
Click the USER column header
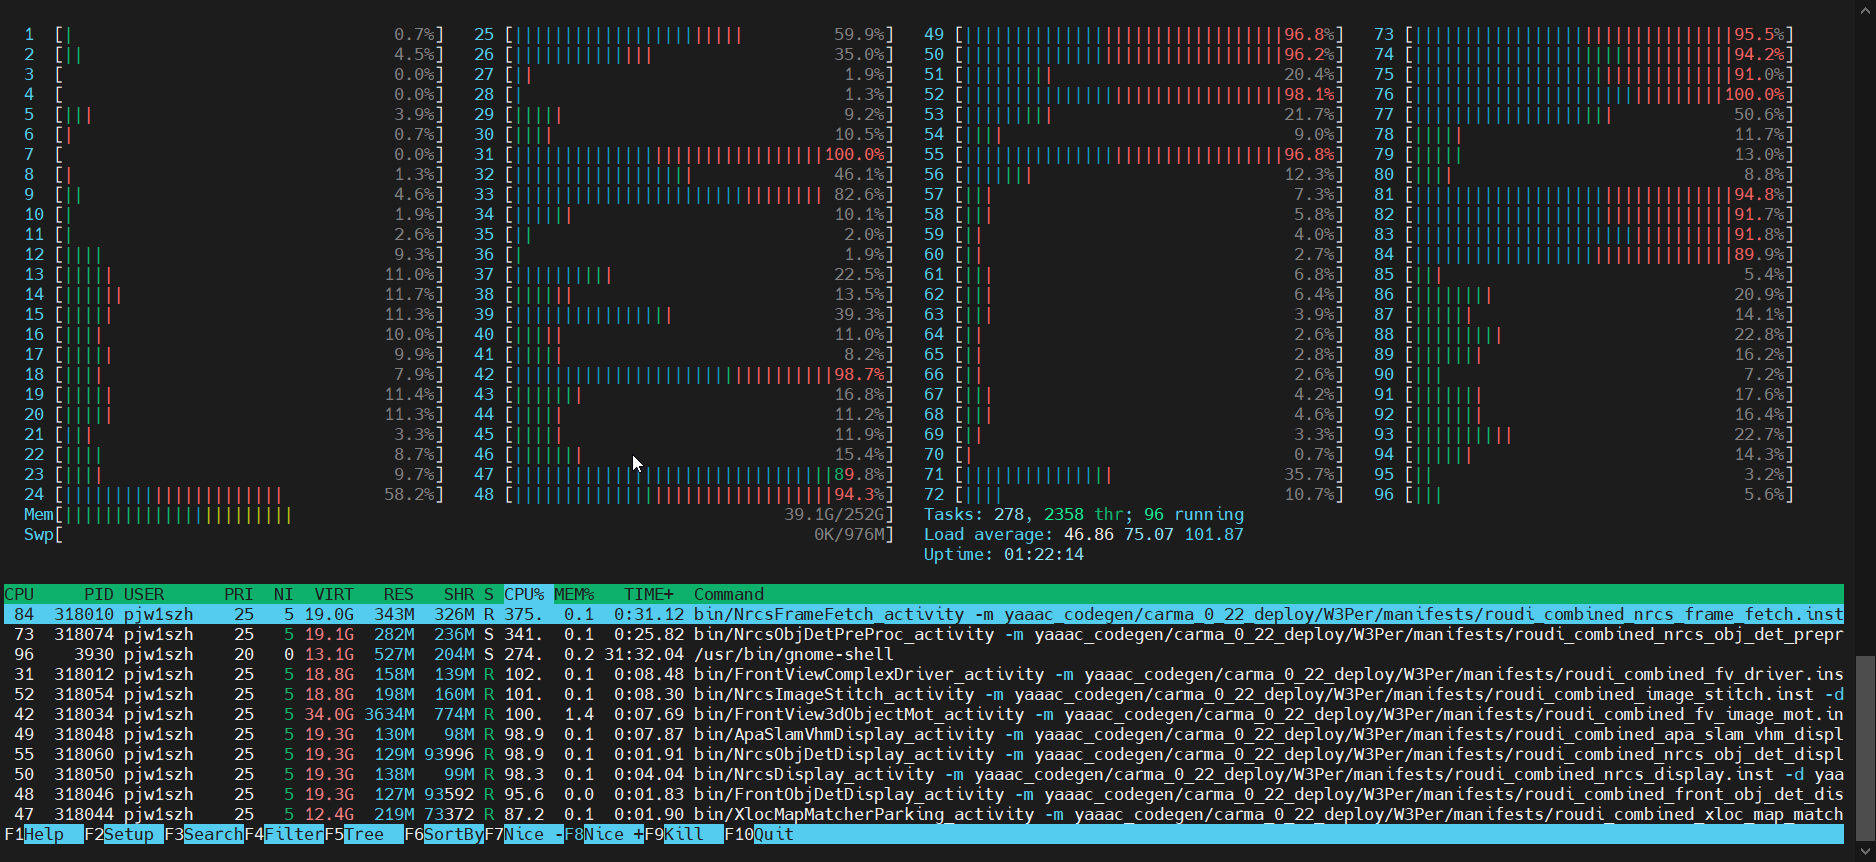click(x=144, y=594)
